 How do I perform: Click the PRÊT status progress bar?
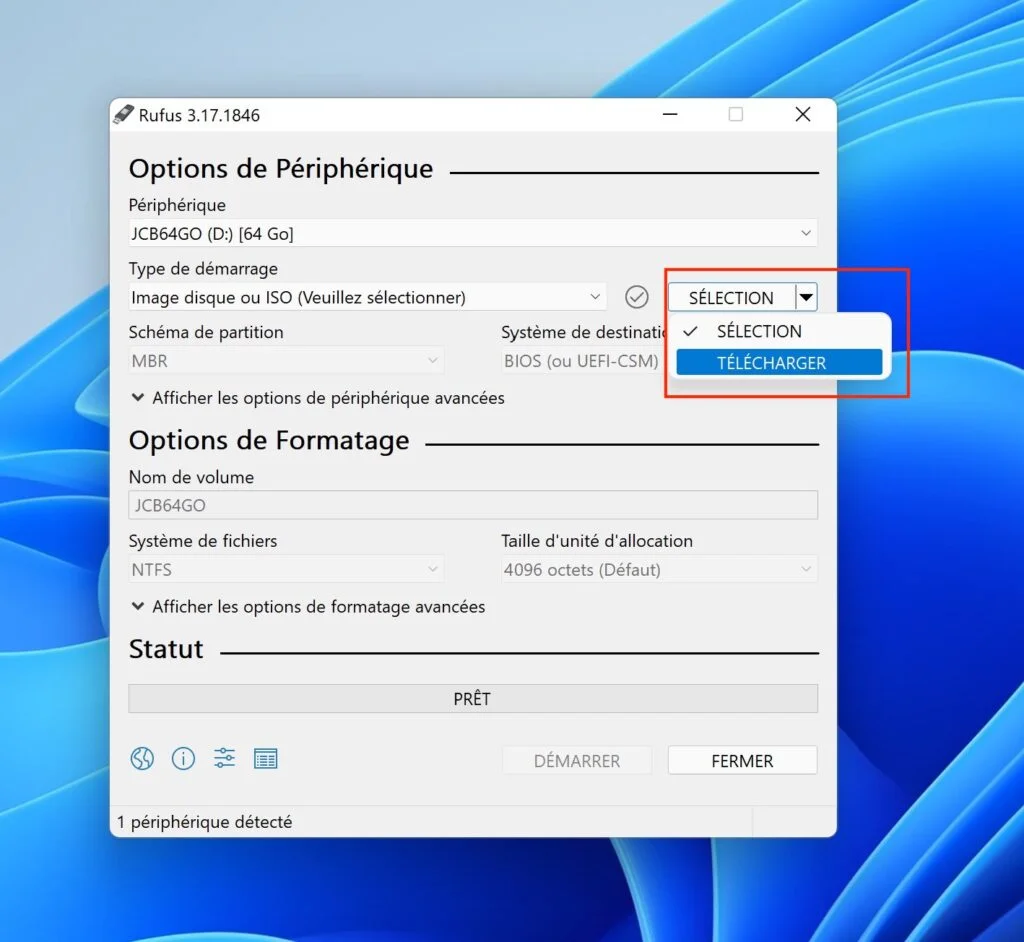coord(473,698)
